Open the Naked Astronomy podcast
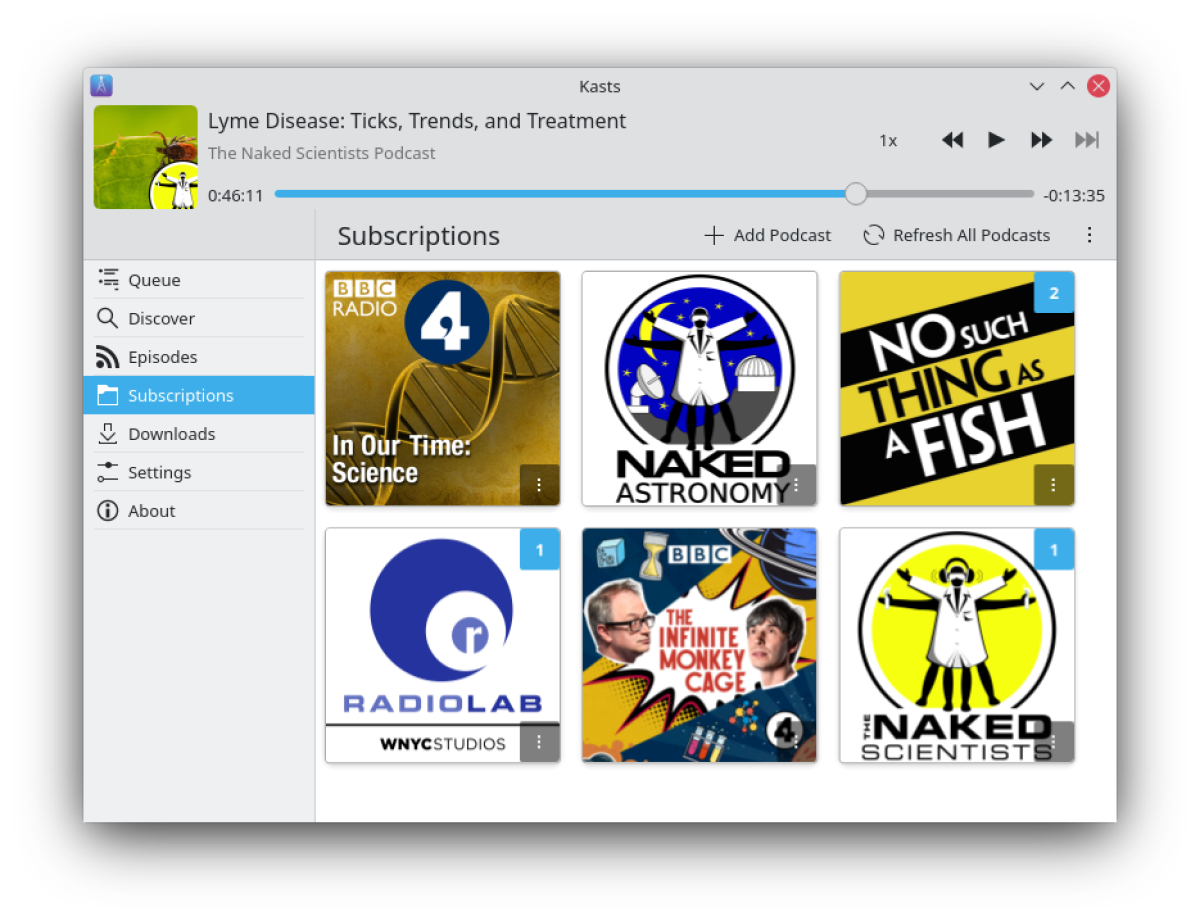 click(x=700, y=388)
